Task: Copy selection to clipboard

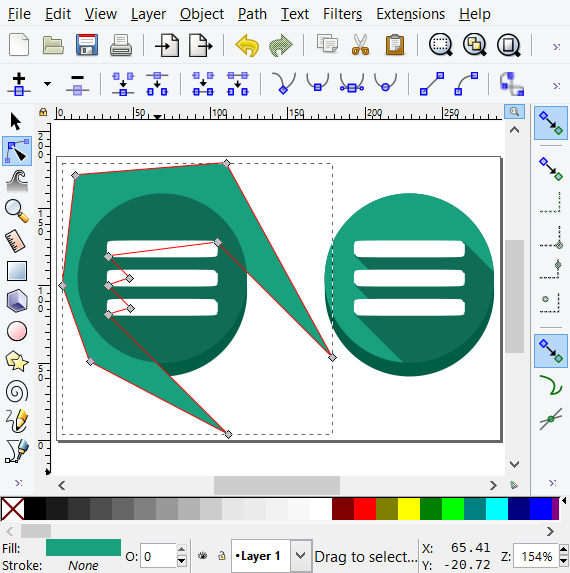Action: [327, 44]
